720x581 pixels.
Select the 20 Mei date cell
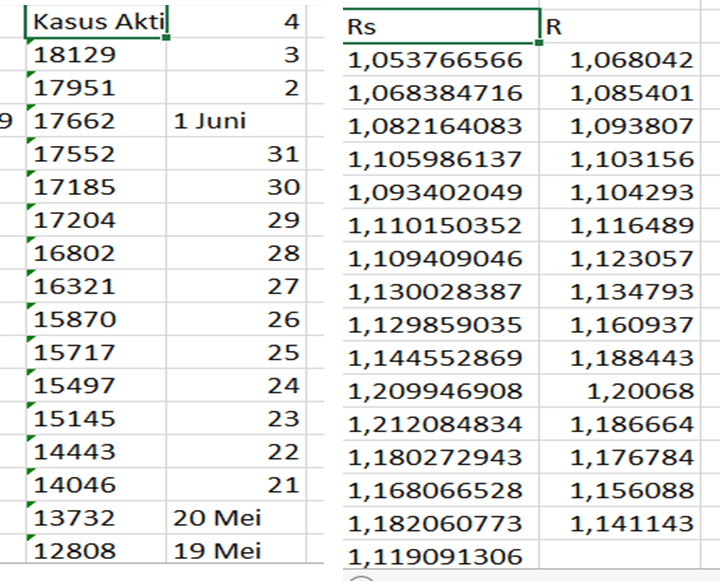tap(234, 518)
